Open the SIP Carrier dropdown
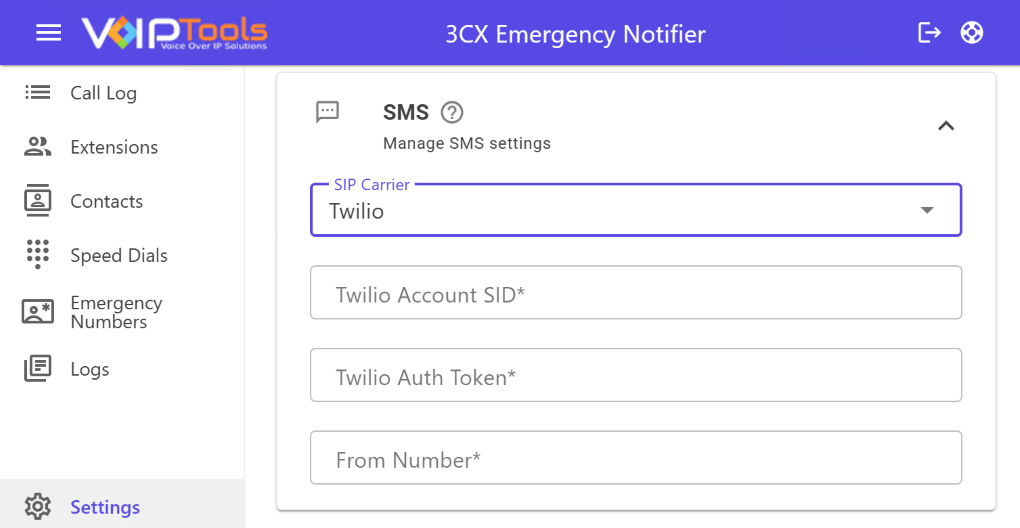Viewport: 1020px width, 528px height. pyautogui.click(x=620, y=211)
